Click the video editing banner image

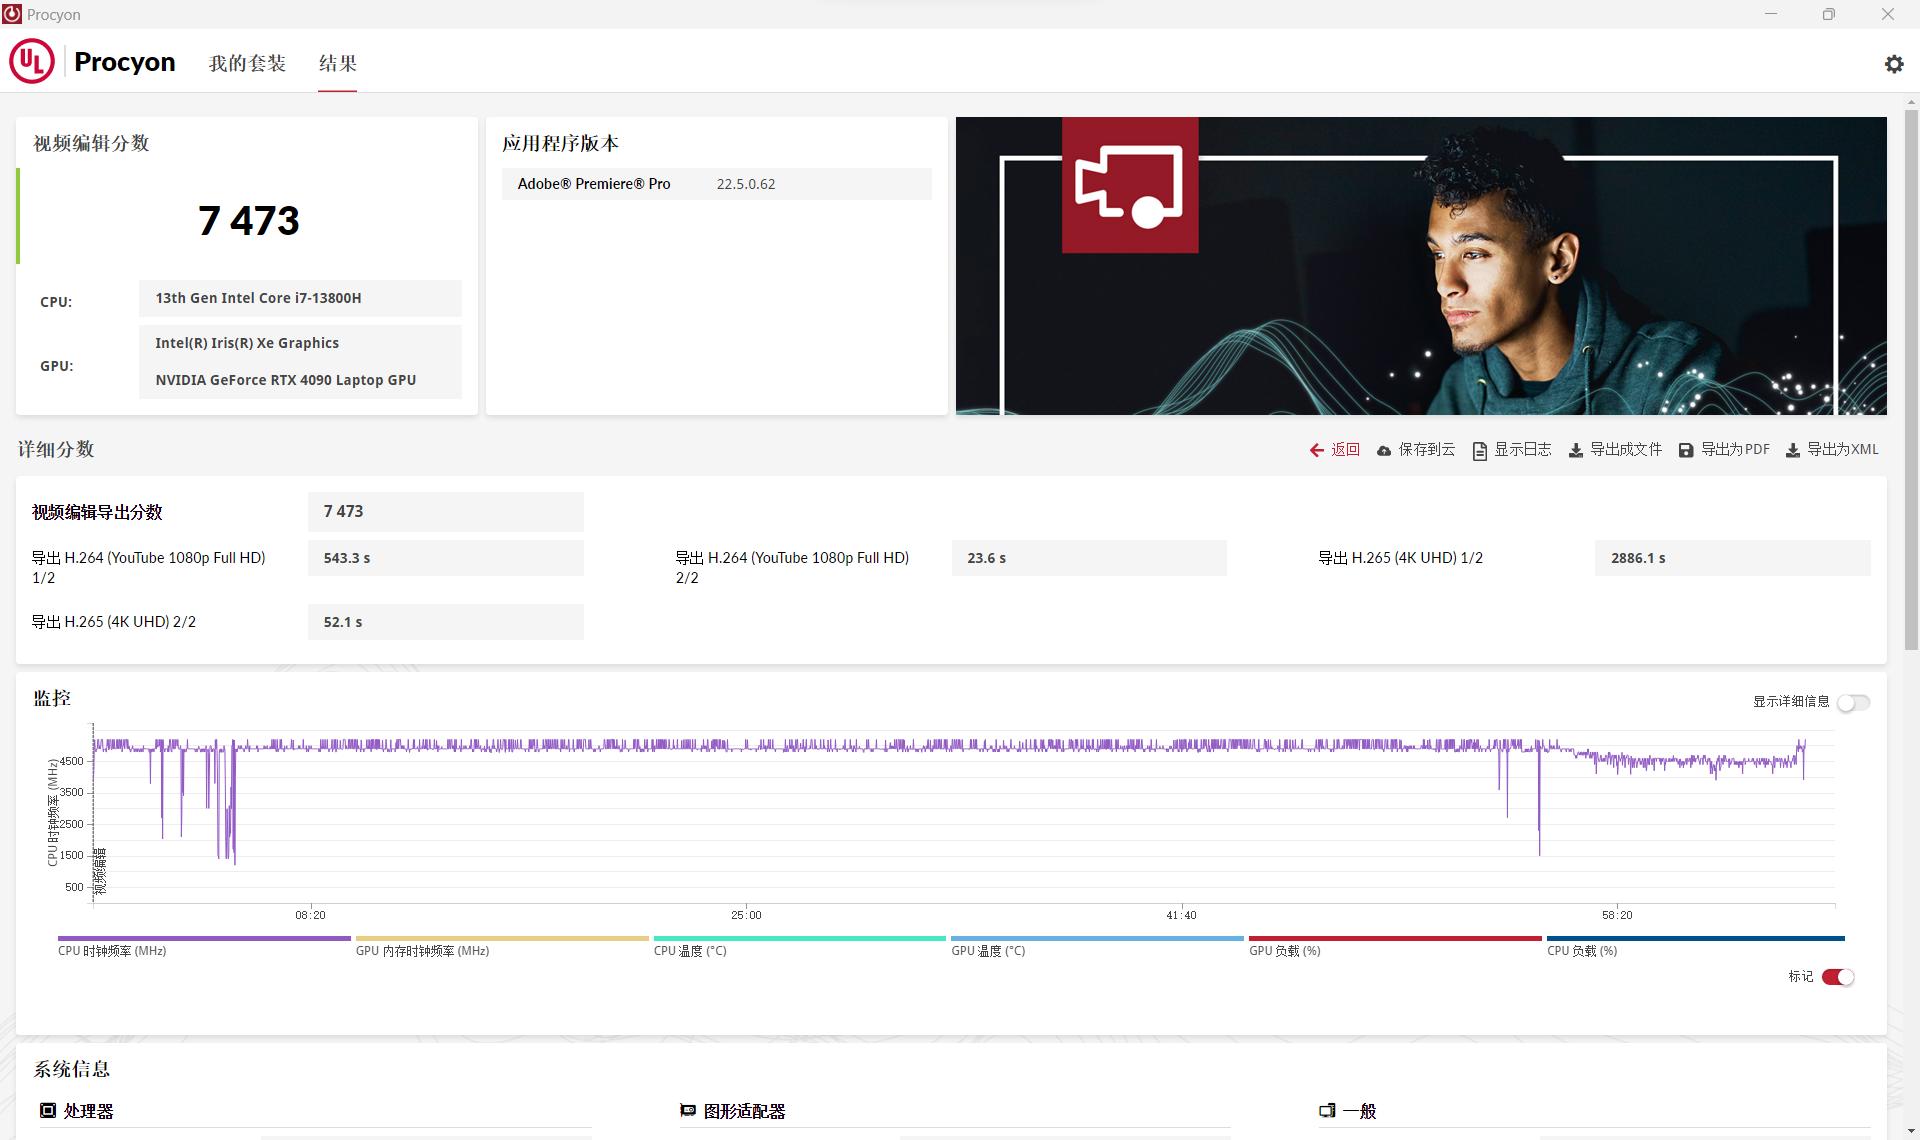(x=1420, y=266)
